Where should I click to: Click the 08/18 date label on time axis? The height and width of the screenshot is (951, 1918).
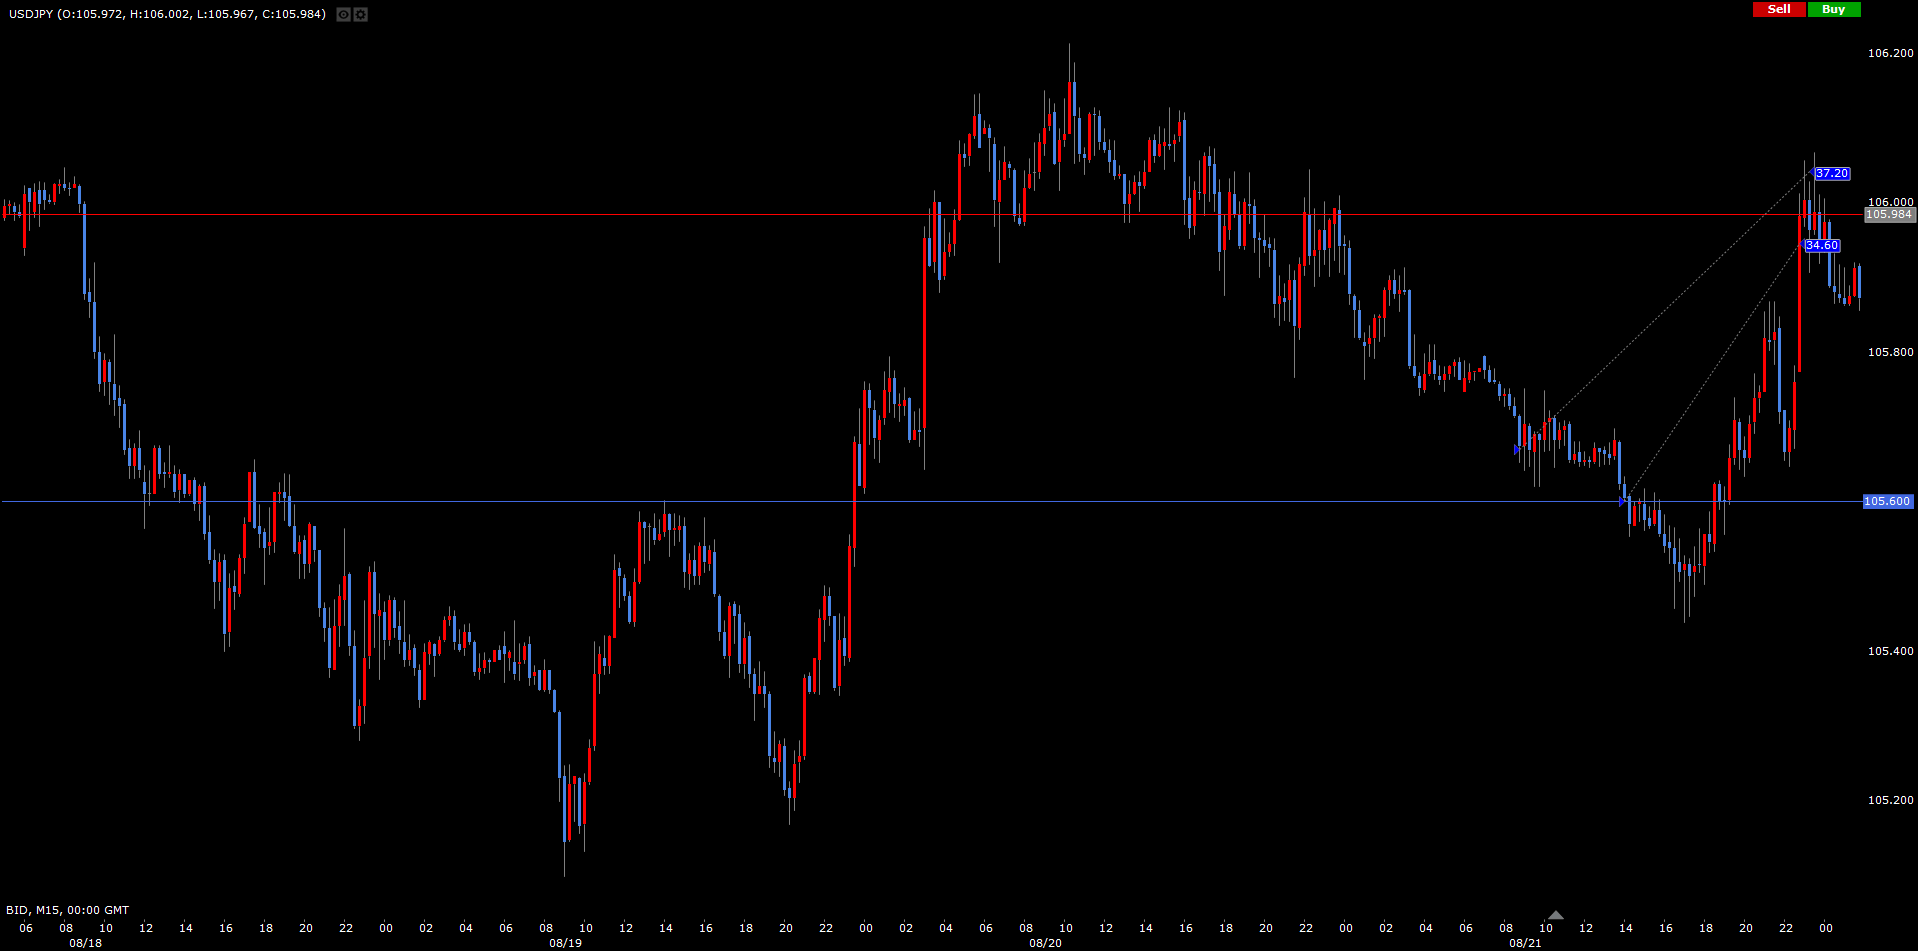coord(85,943)
